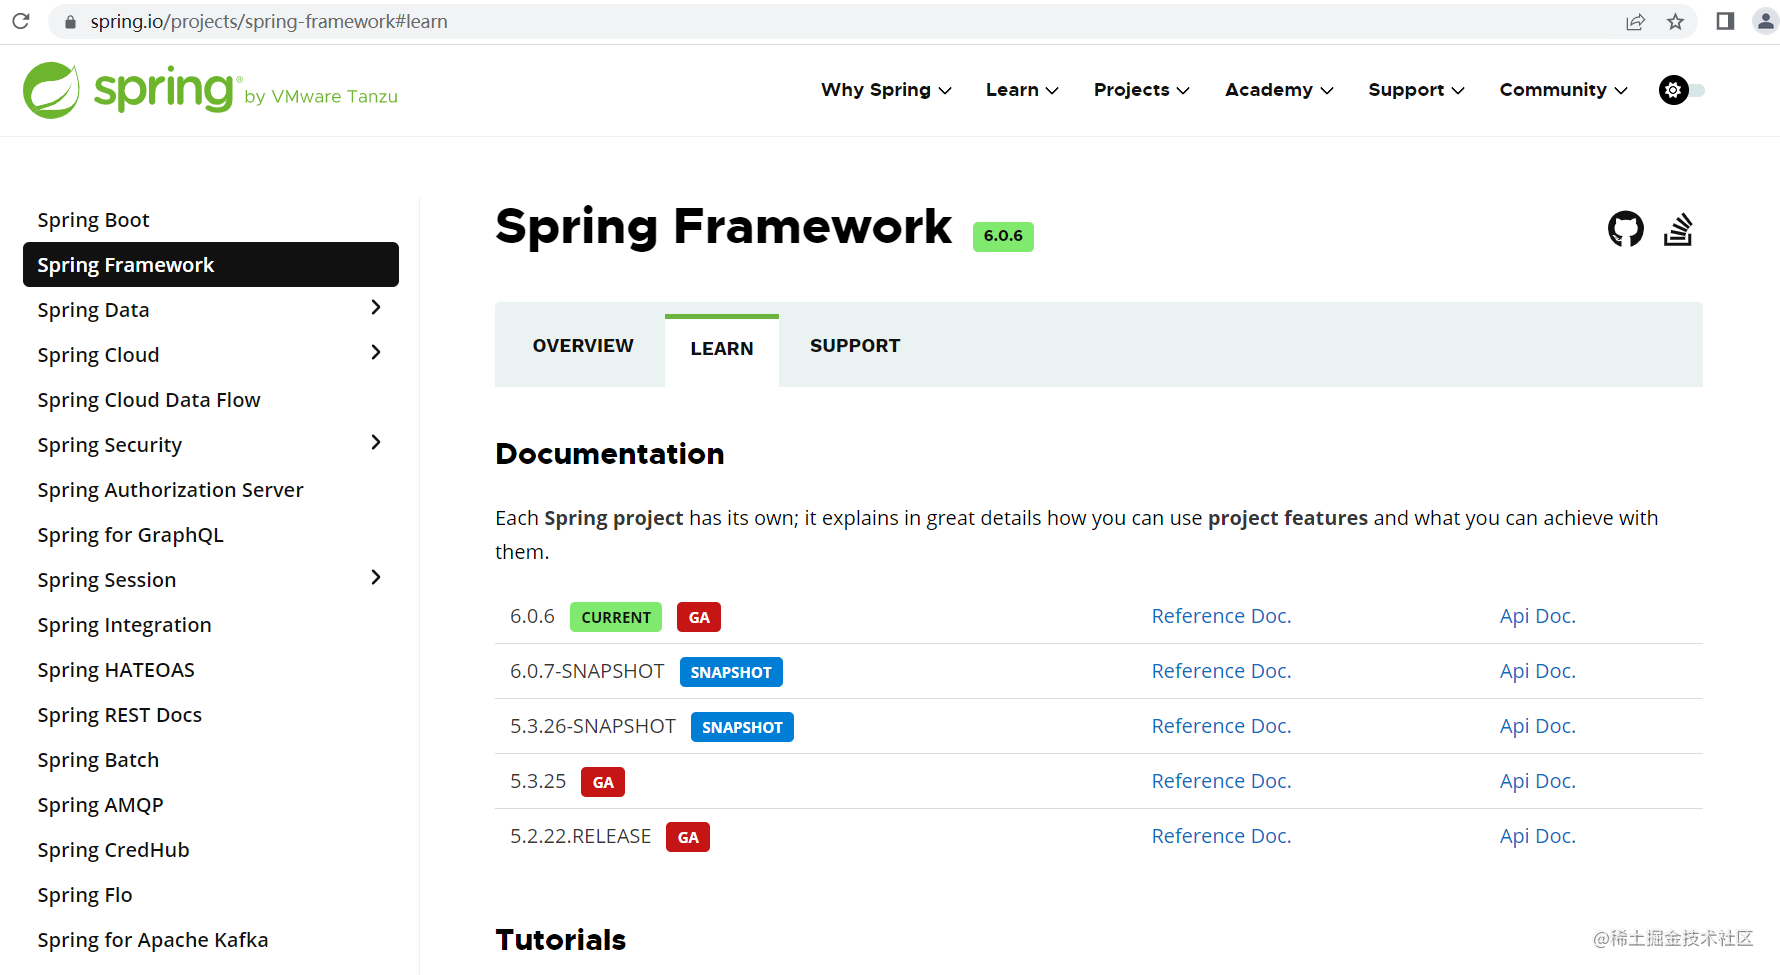Open Reference Doc. for 6.0.7-SNAPSHOT
Image resolution: width=1780 pixels, height=975 pixels.
tap(1221, 671)
